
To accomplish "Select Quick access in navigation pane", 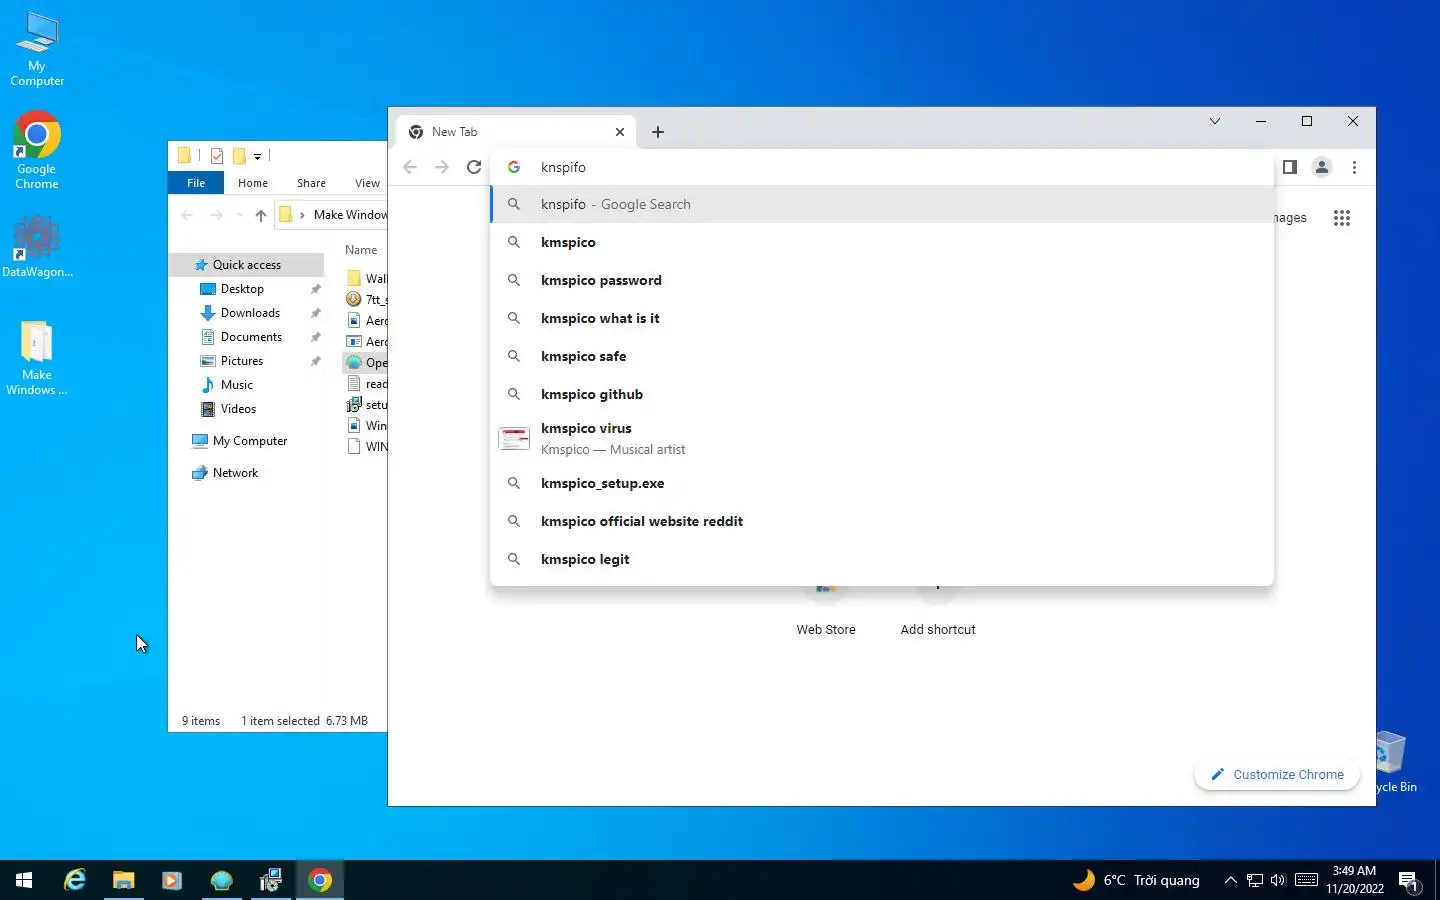I will [247, 265].
